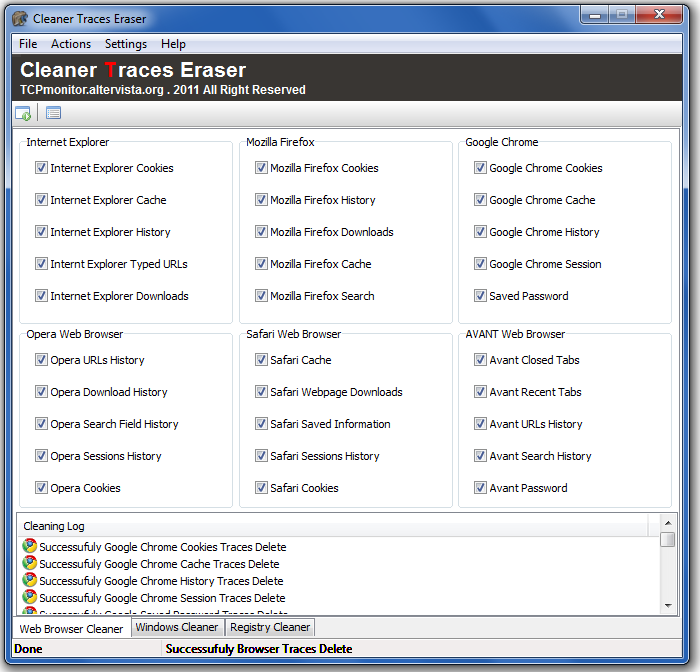Switch to Registry Cleaner tab
700x672 pixels.
point(270,627)
